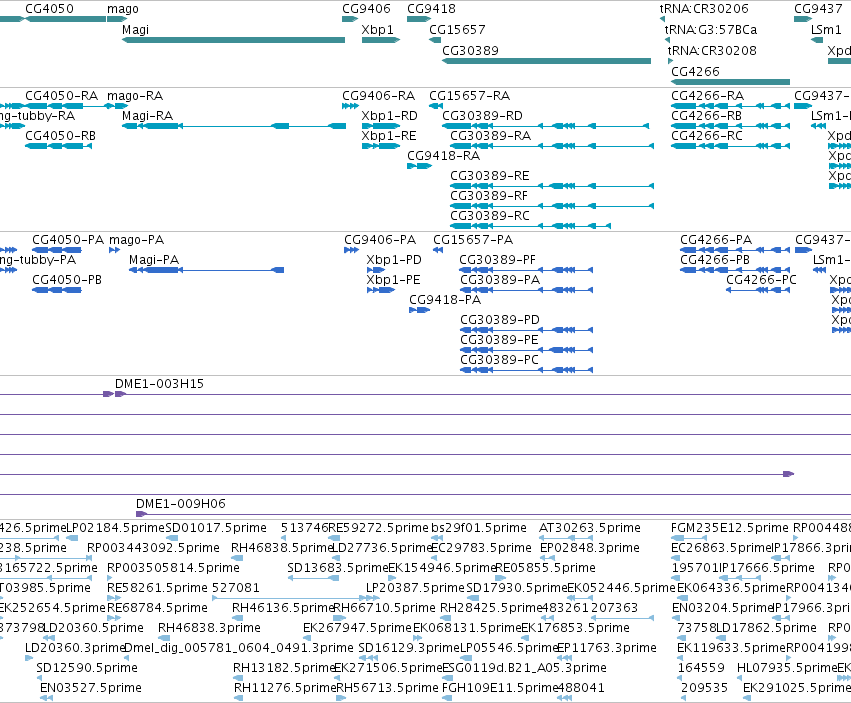This screenshot has height=703, width=851.
Task: Select the CG30389-RC transcript
Action: pos(531,226)
